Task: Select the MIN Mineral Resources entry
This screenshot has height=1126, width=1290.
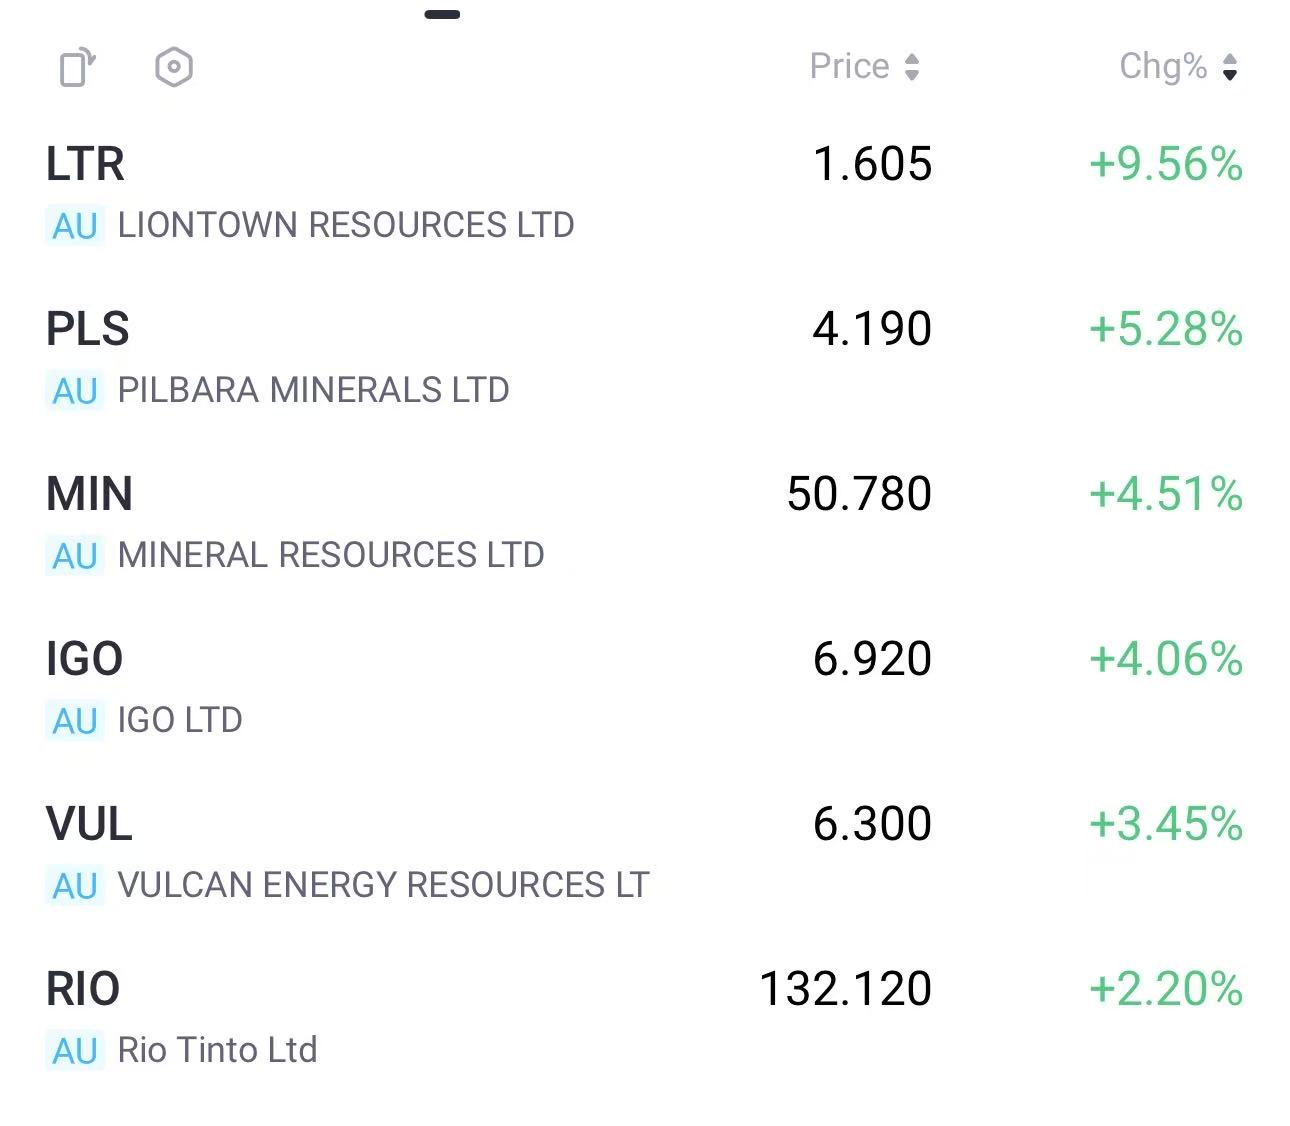Action: pos(400,522)
